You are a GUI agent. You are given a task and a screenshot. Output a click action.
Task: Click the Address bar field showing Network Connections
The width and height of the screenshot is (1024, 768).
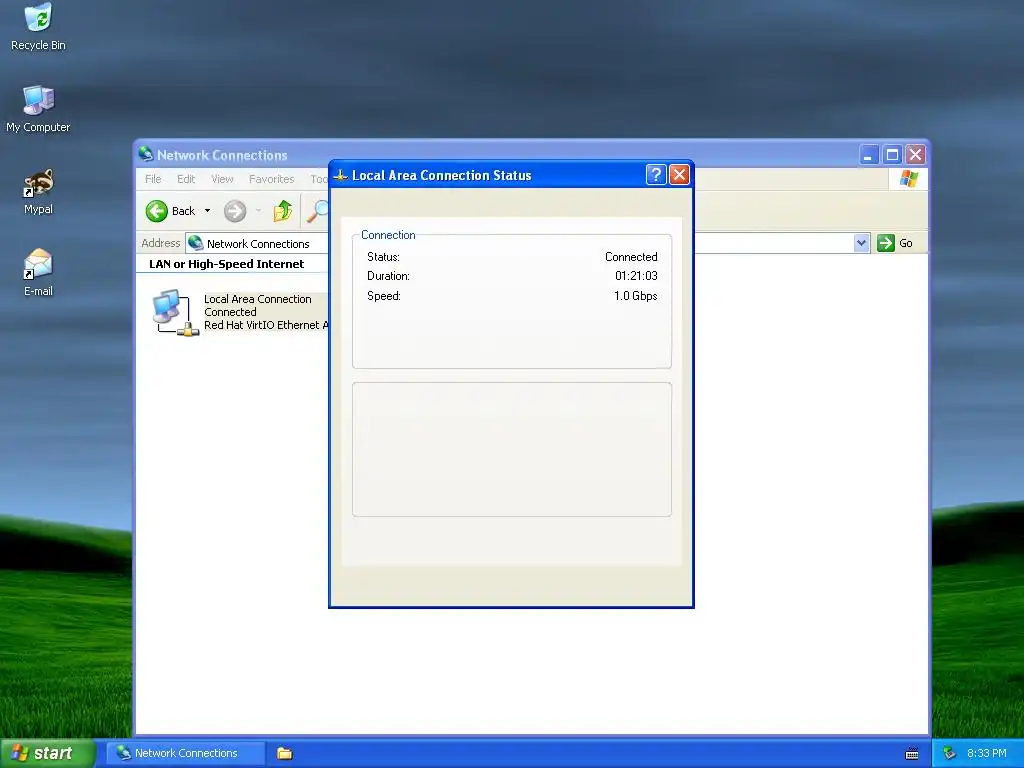pyautogui.click(x=528, y=243)
